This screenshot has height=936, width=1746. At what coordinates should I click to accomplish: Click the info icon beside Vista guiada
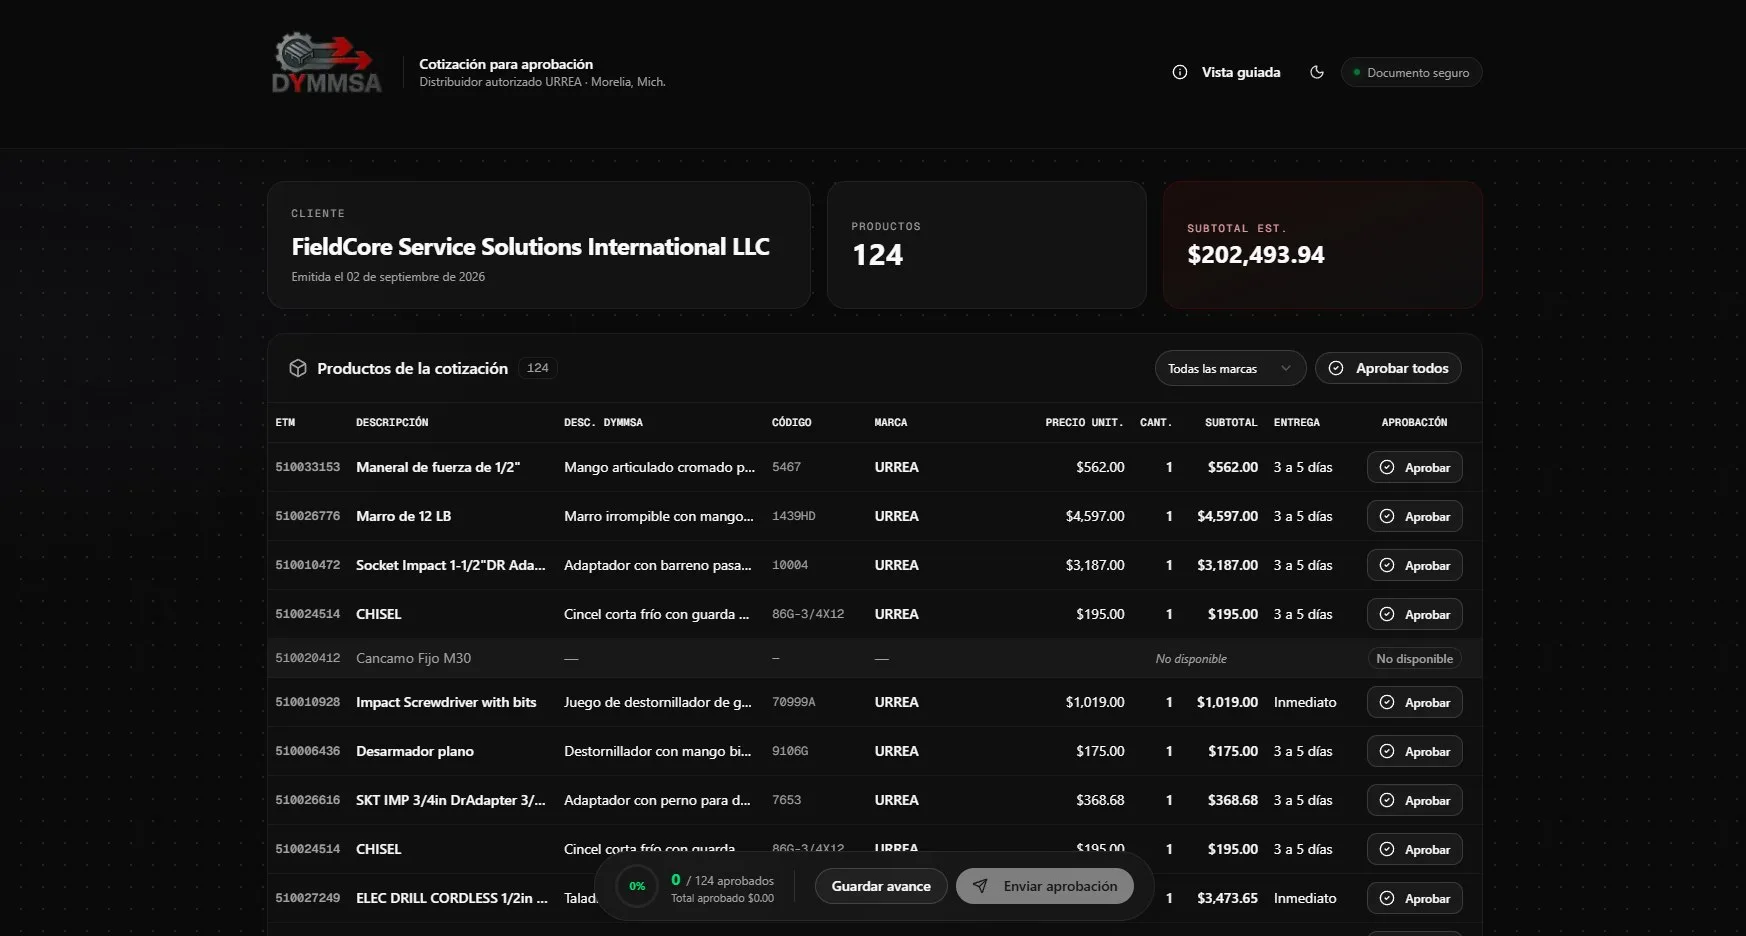point(1180,72)
